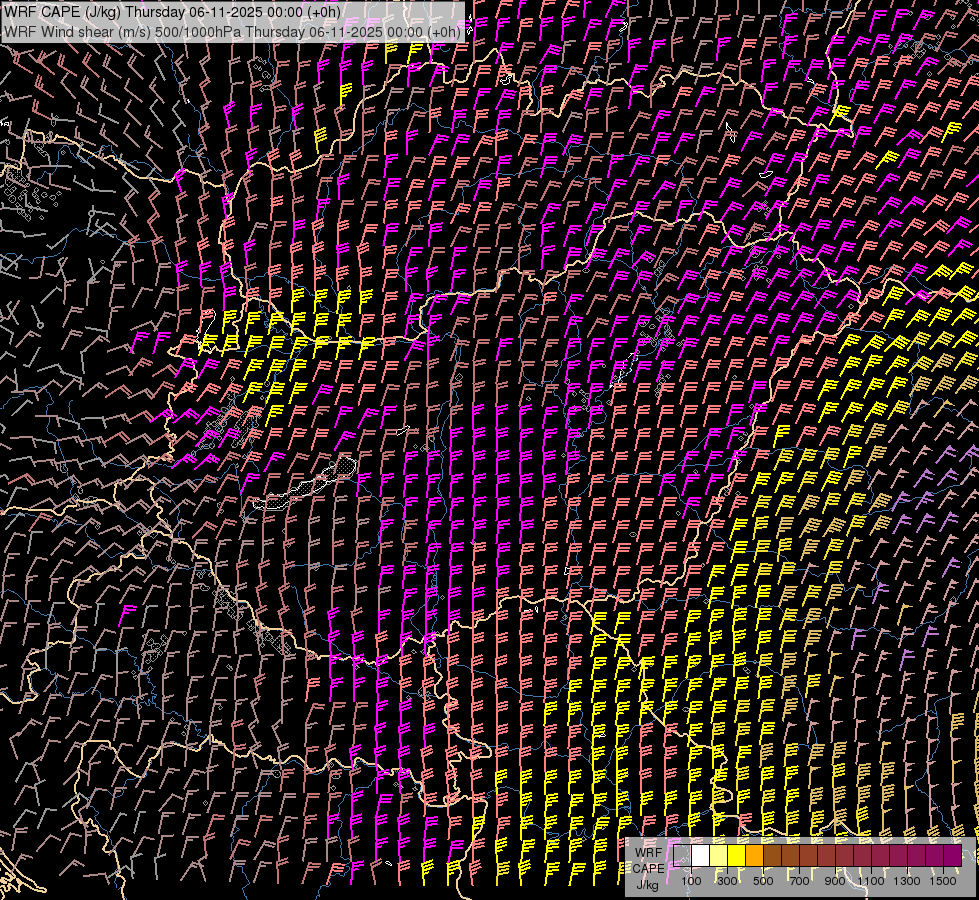Viewport: 979px width, 900px height.
Task: Pick the bright yellow CAPE legend swatch
Action: (737, 856)
